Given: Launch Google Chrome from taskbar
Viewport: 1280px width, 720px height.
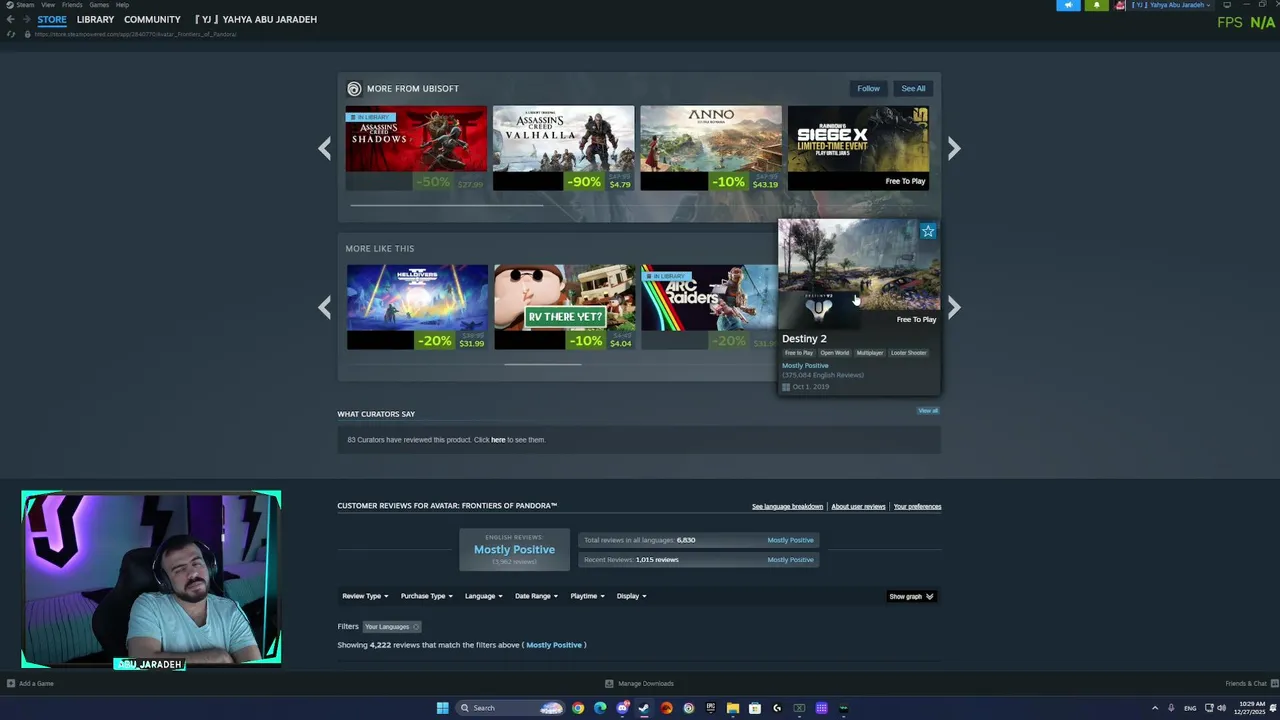Looking at the screenshot, I should [578, 708].
